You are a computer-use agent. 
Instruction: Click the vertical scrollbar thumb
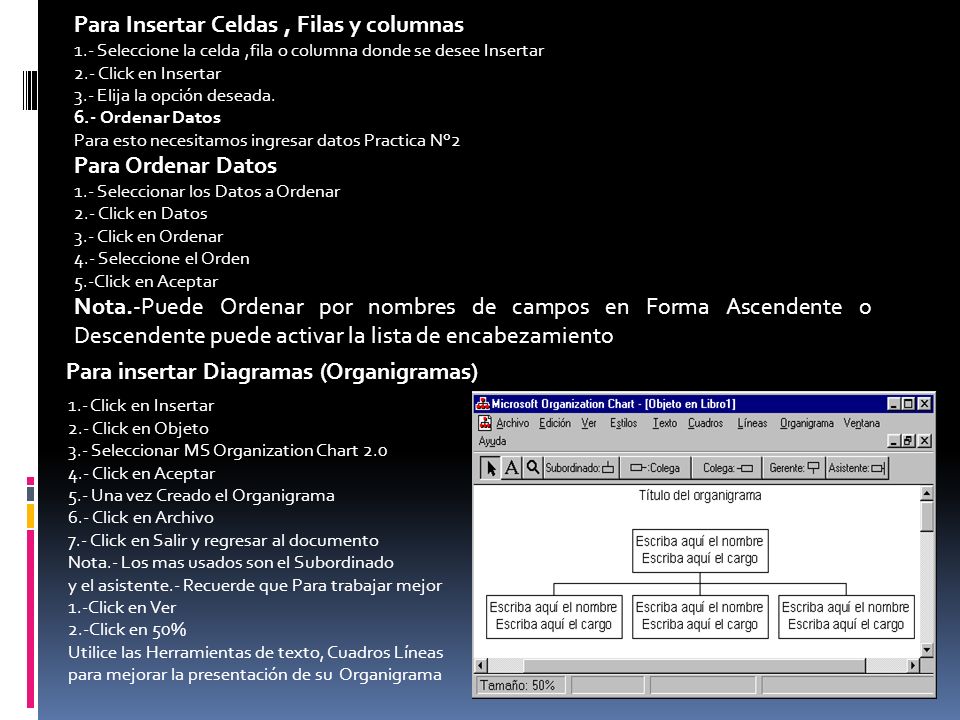[927, 516]
